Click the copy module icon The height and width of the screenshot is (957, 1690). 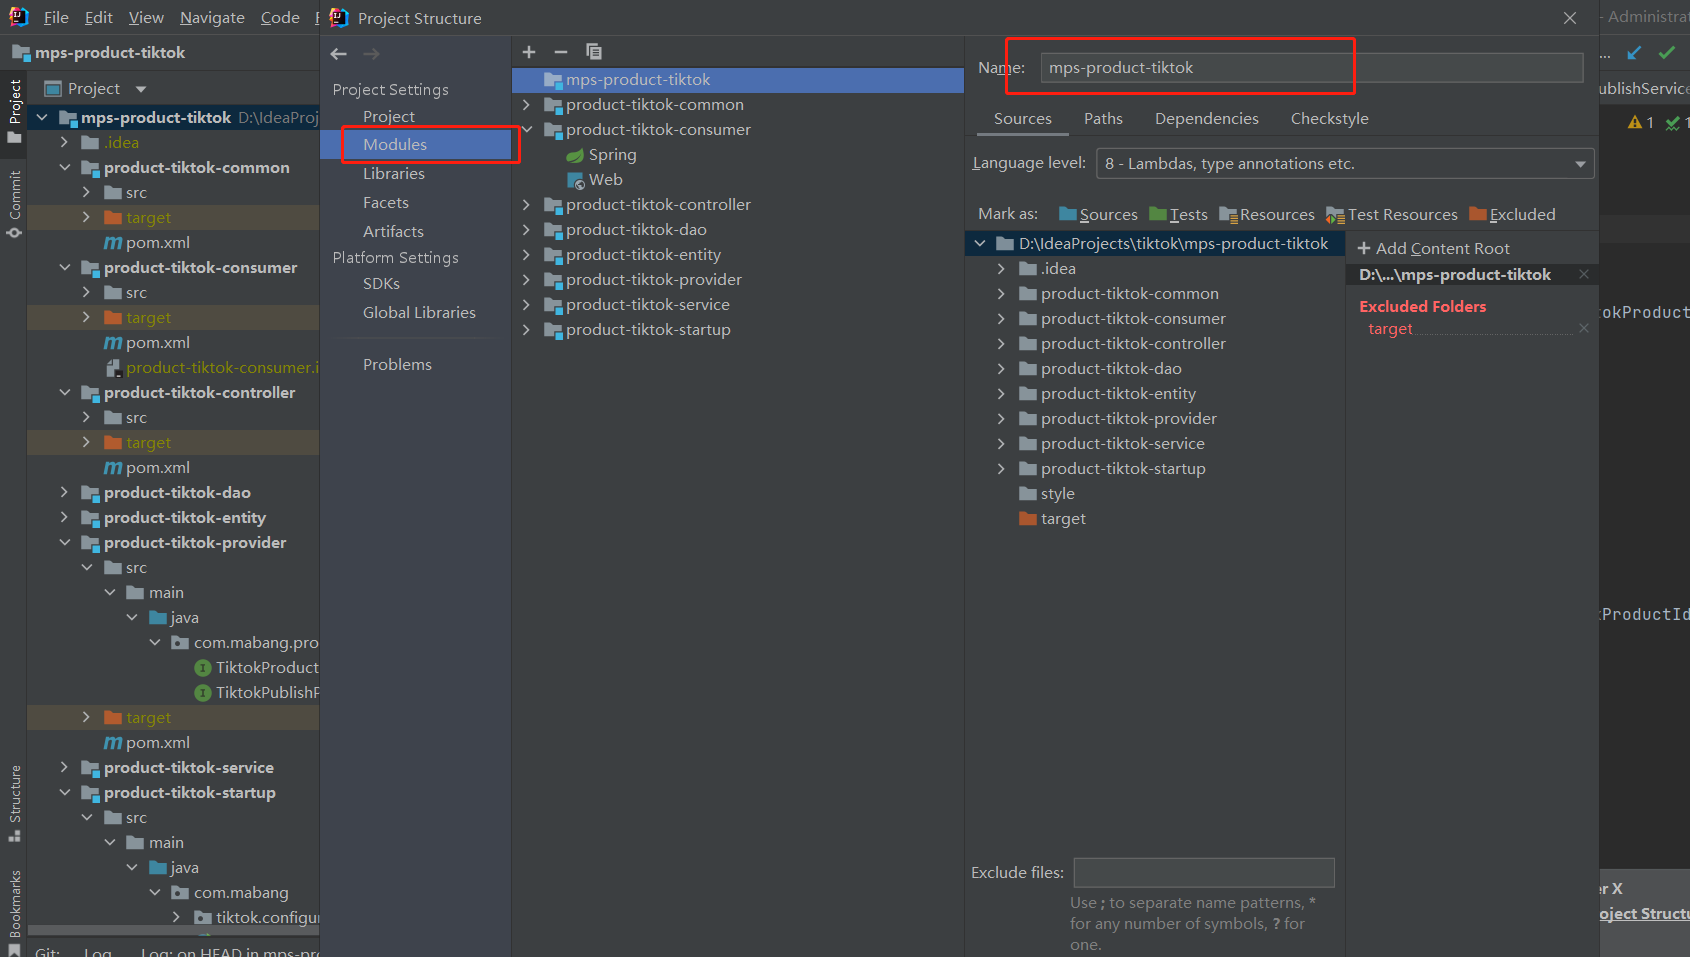(594, 52)
